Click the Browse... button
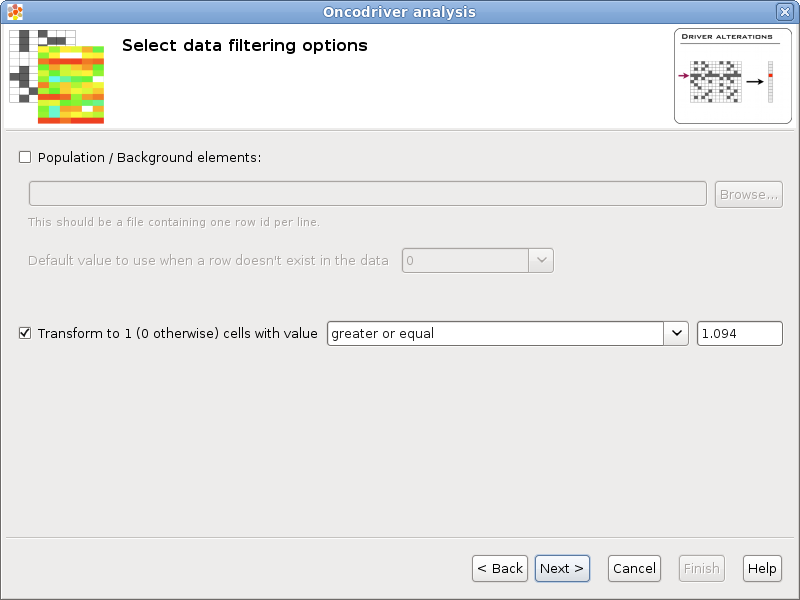 point(748,194)
